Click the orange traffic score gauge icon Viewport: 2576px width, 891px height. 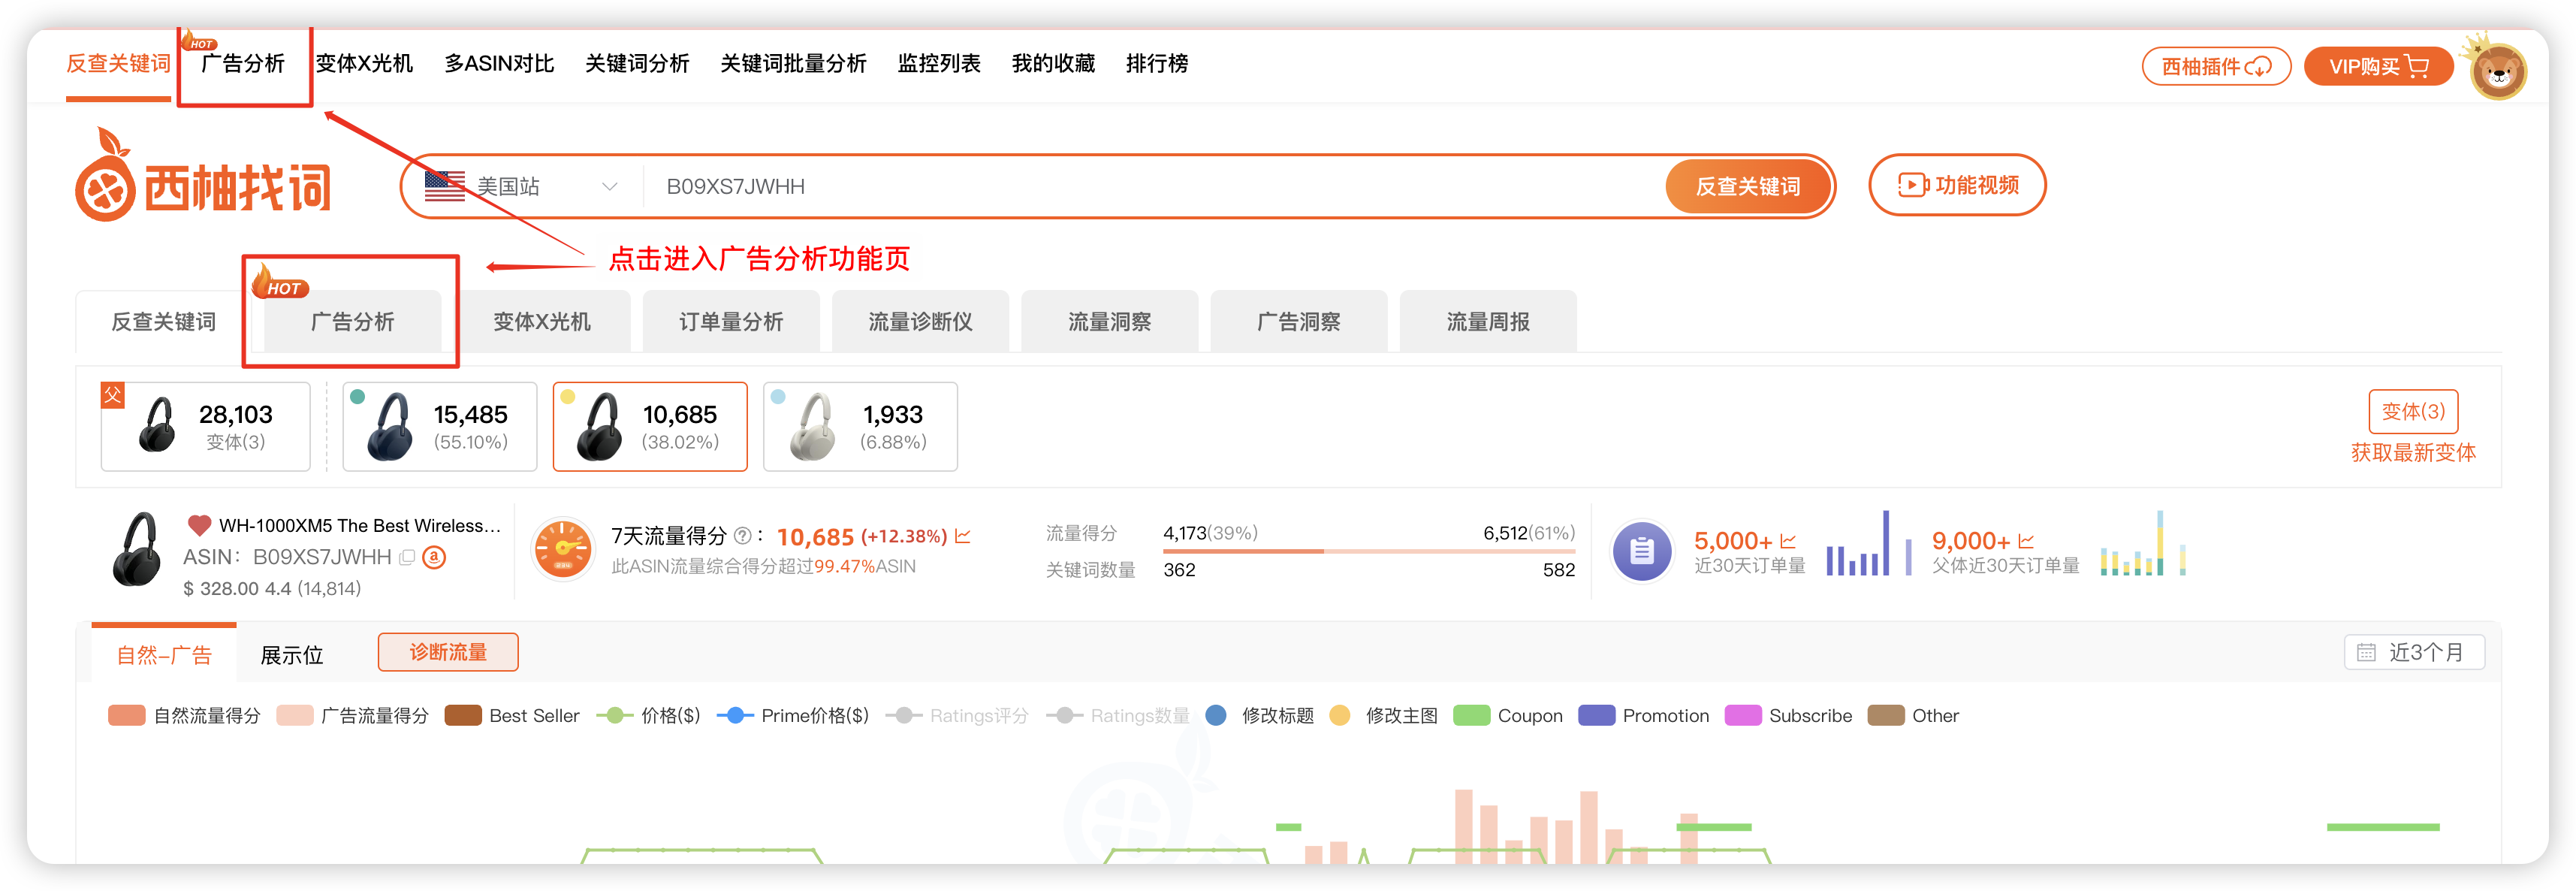562,549
